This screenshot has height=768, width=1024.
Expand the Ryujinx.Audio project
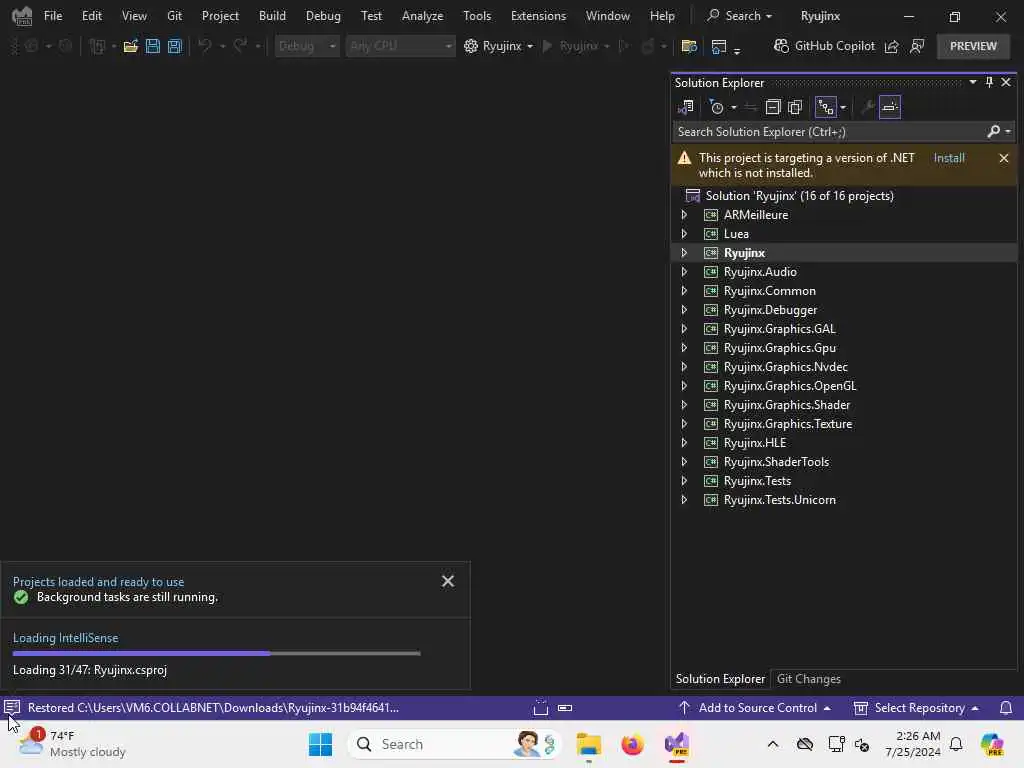point(684,272)
